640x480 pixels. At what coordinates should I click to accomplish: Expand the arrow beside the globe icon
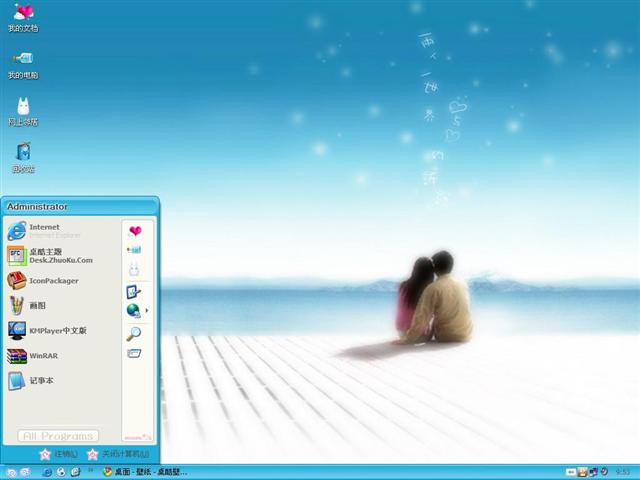pos(147,311)
